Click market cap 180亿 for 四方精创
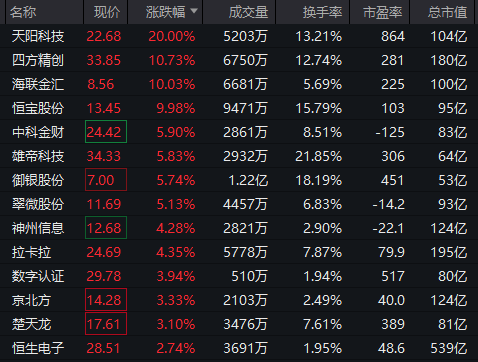The image size is (478, 362). (x=449, y=60)
